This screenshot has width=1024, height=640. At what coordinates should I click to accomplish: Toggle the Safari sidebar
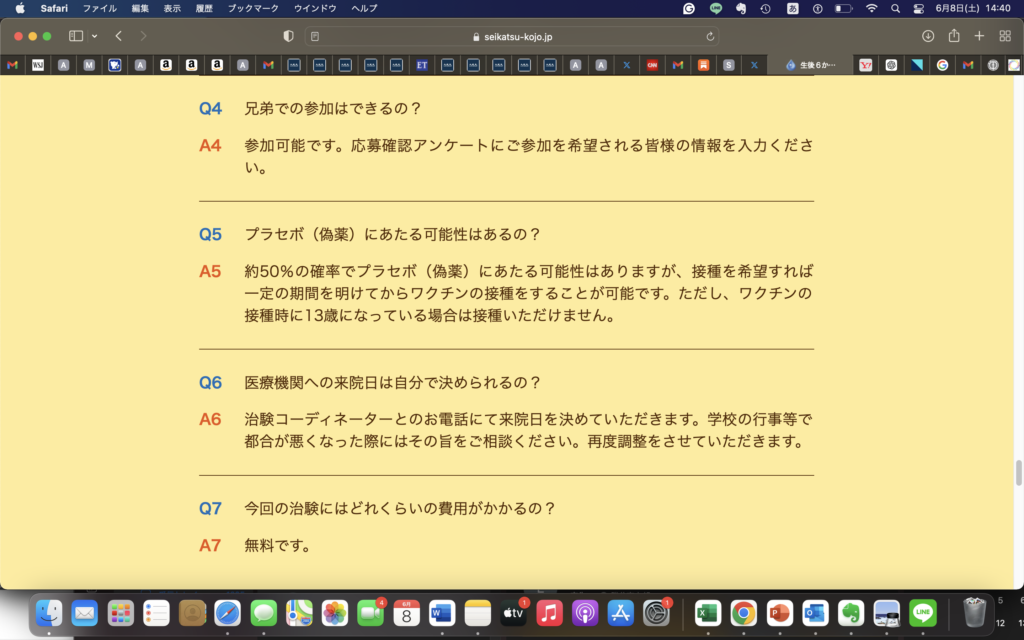pos(76,36)
